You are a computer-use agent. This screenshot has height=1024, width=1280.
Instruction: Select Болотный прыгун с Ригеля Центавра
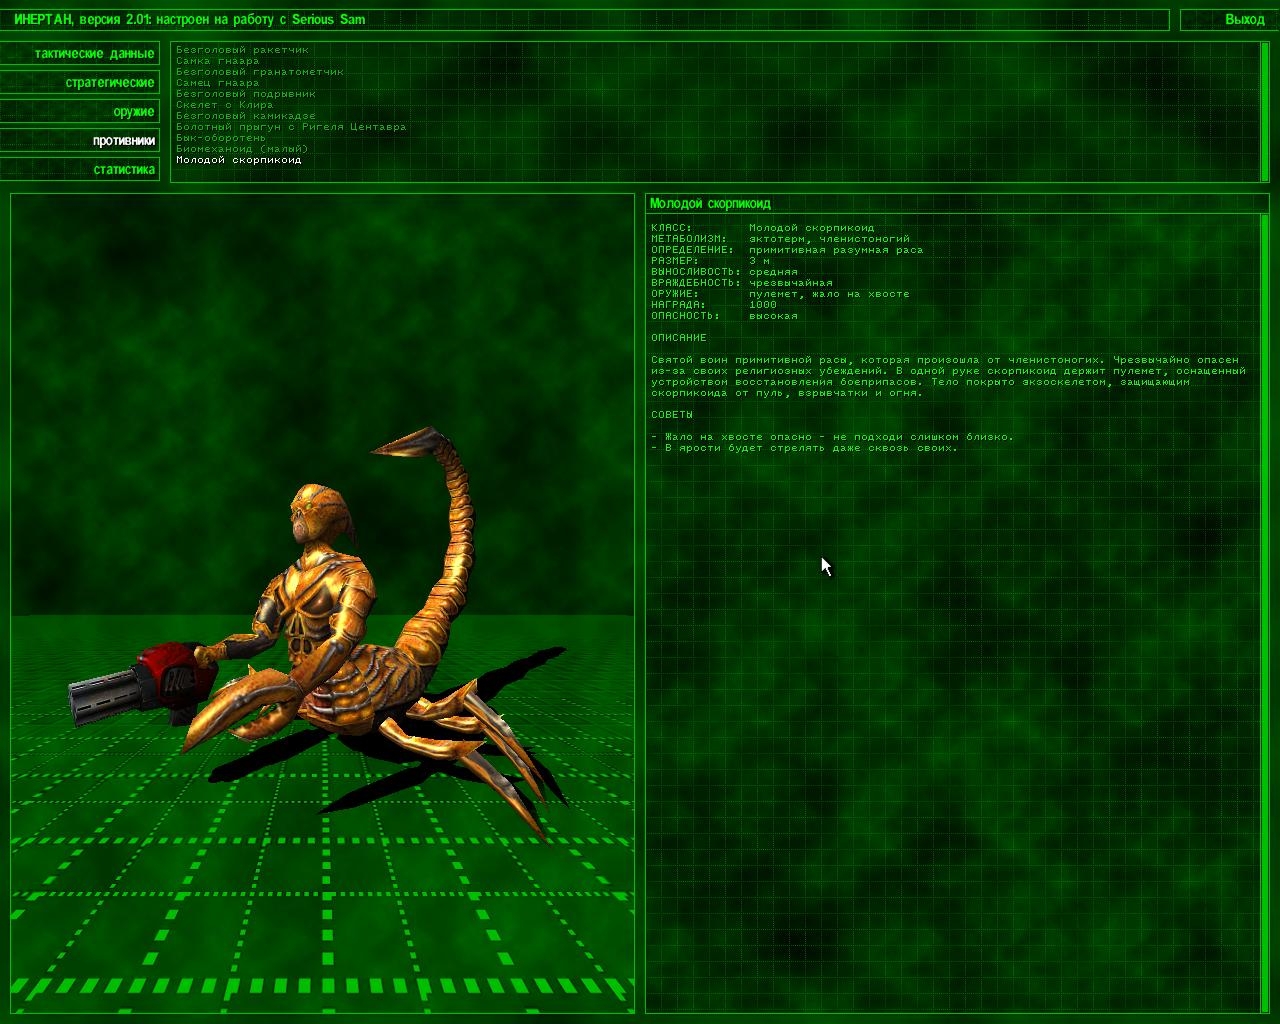291,126
